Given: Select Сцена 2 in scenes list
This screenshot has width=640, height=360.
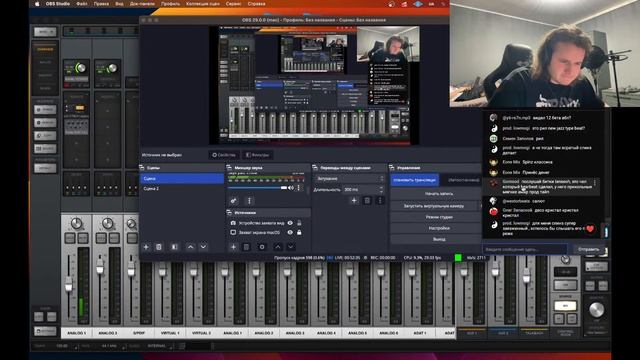Looking at the screenshot, I should pyautogui.click(x=182, y=189).
